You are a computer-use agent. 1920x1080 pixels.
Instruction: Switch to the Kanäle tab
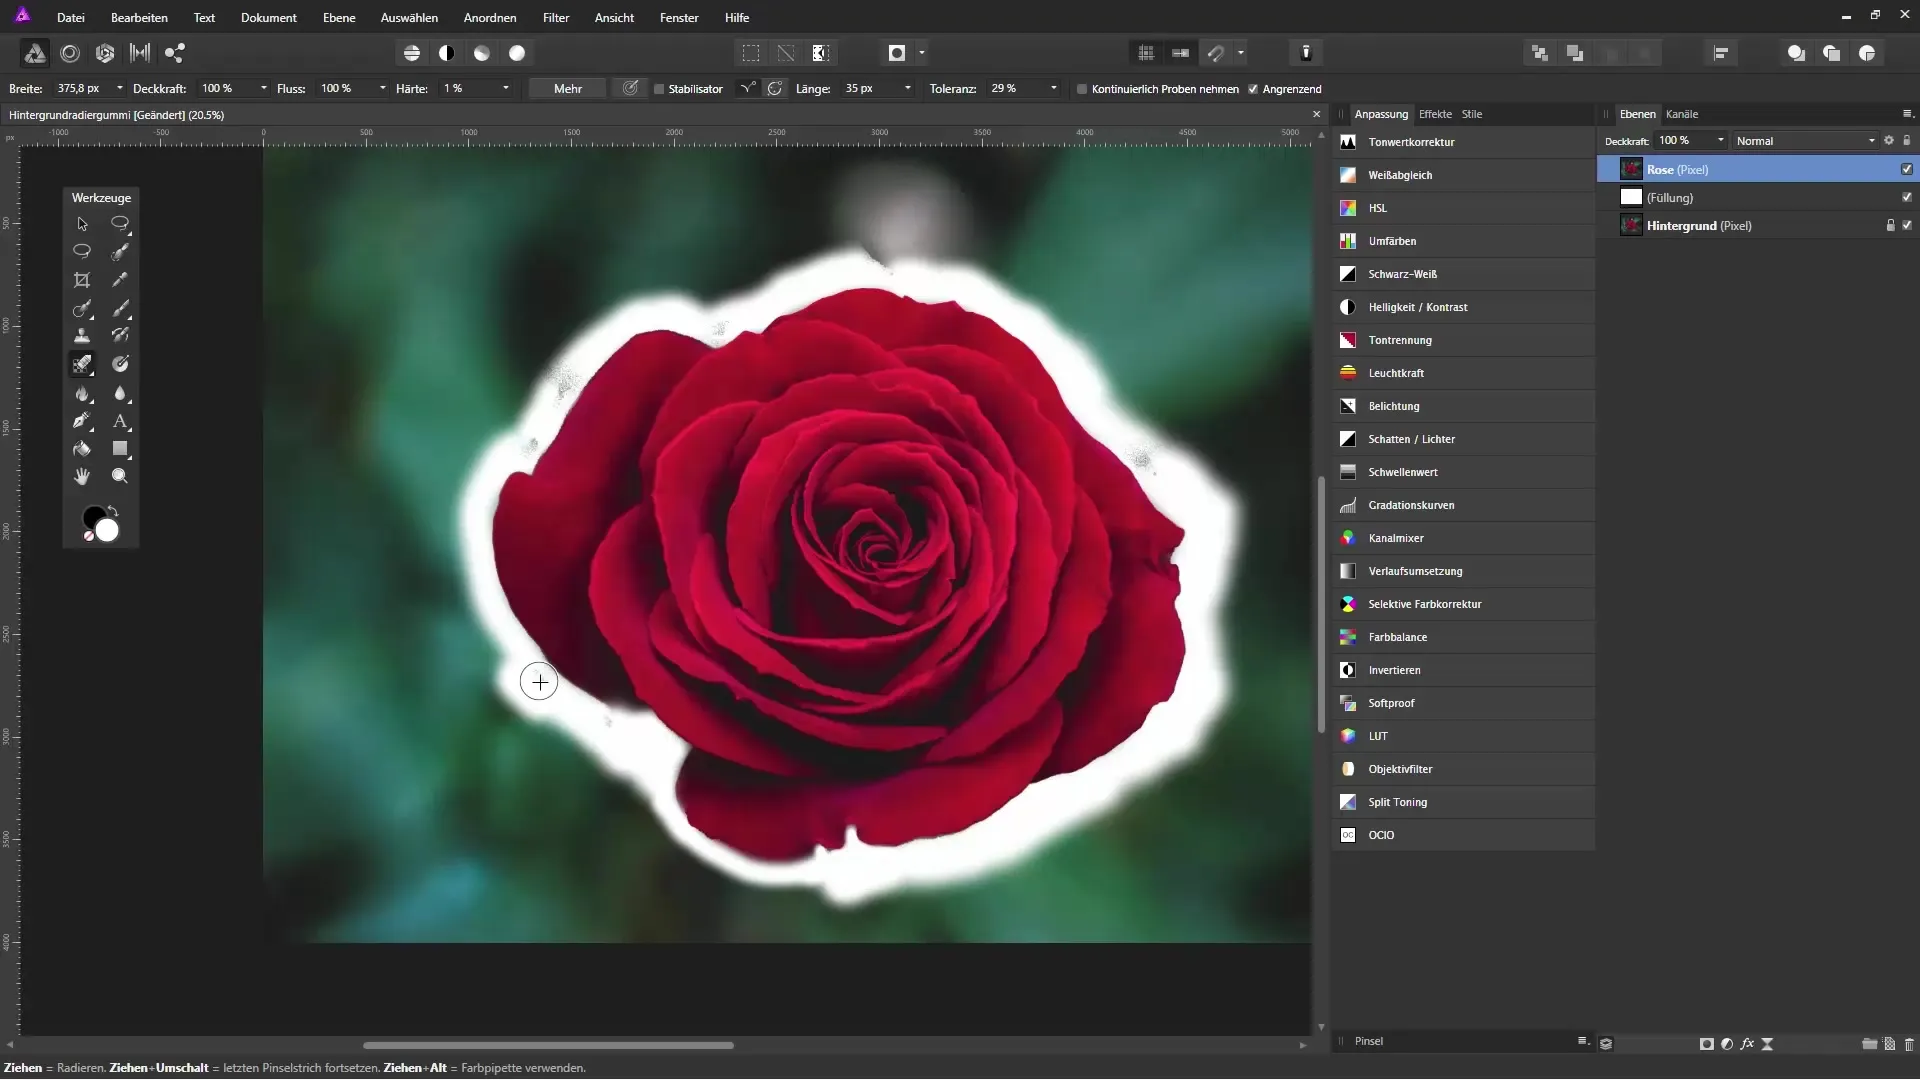click(1682, 114)
